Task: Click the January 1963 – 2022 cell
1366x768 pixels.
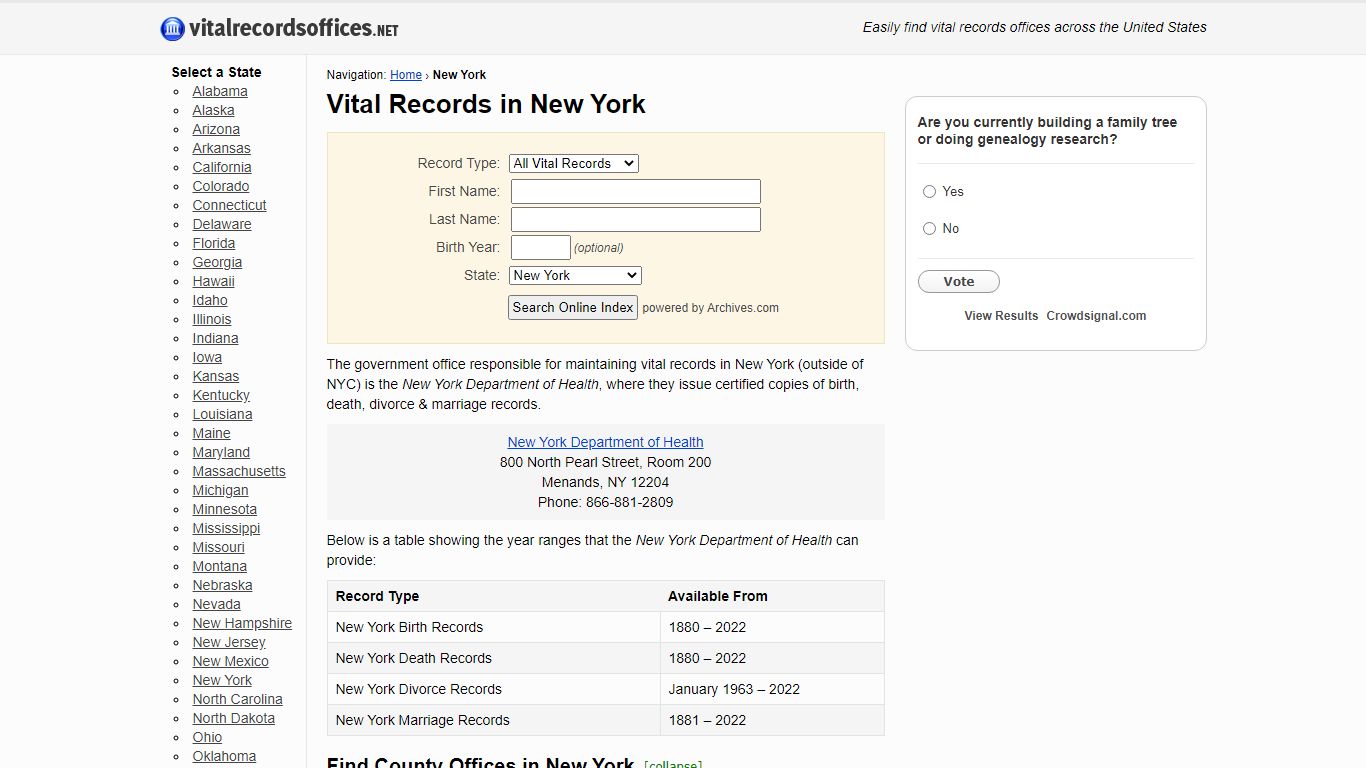Action: coord(772,689)
